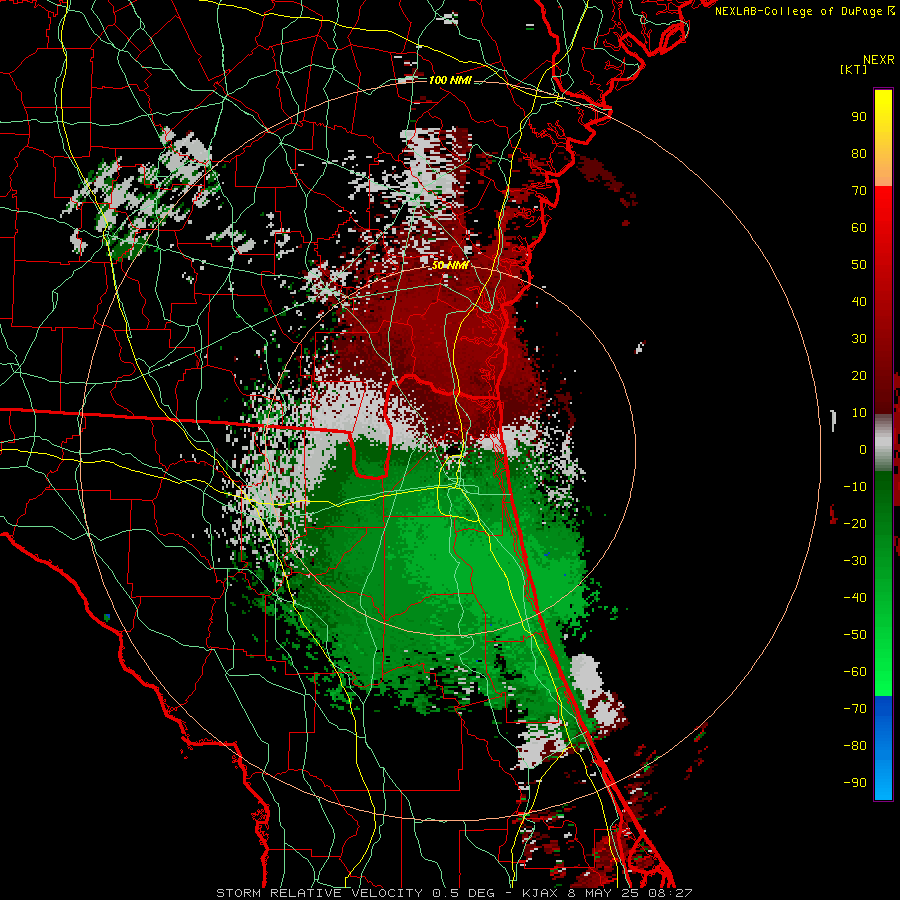Click the 90 value on the velocity scale
This screenshot has width=900, height=900.
point(859,117)
